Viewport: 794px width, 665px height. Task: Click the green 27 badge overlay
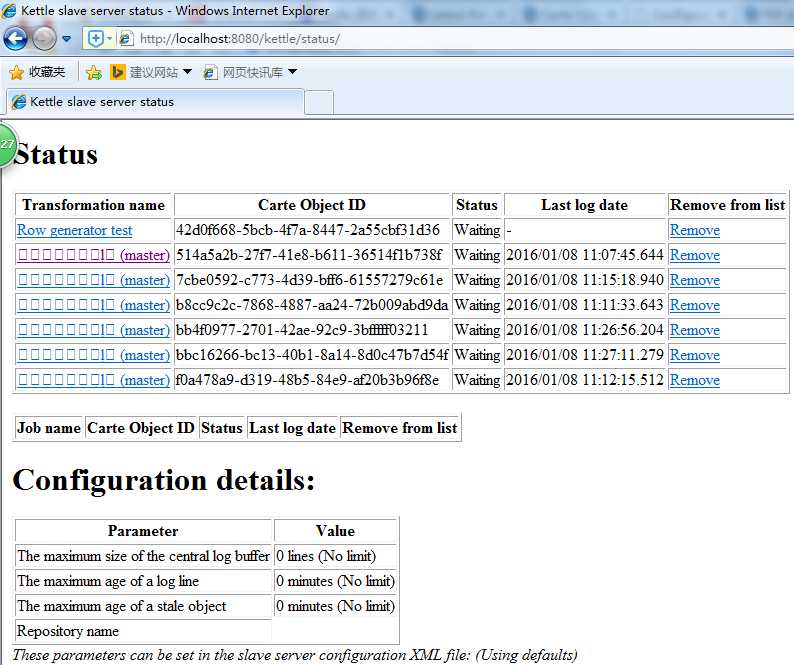[x=7, y=145]
